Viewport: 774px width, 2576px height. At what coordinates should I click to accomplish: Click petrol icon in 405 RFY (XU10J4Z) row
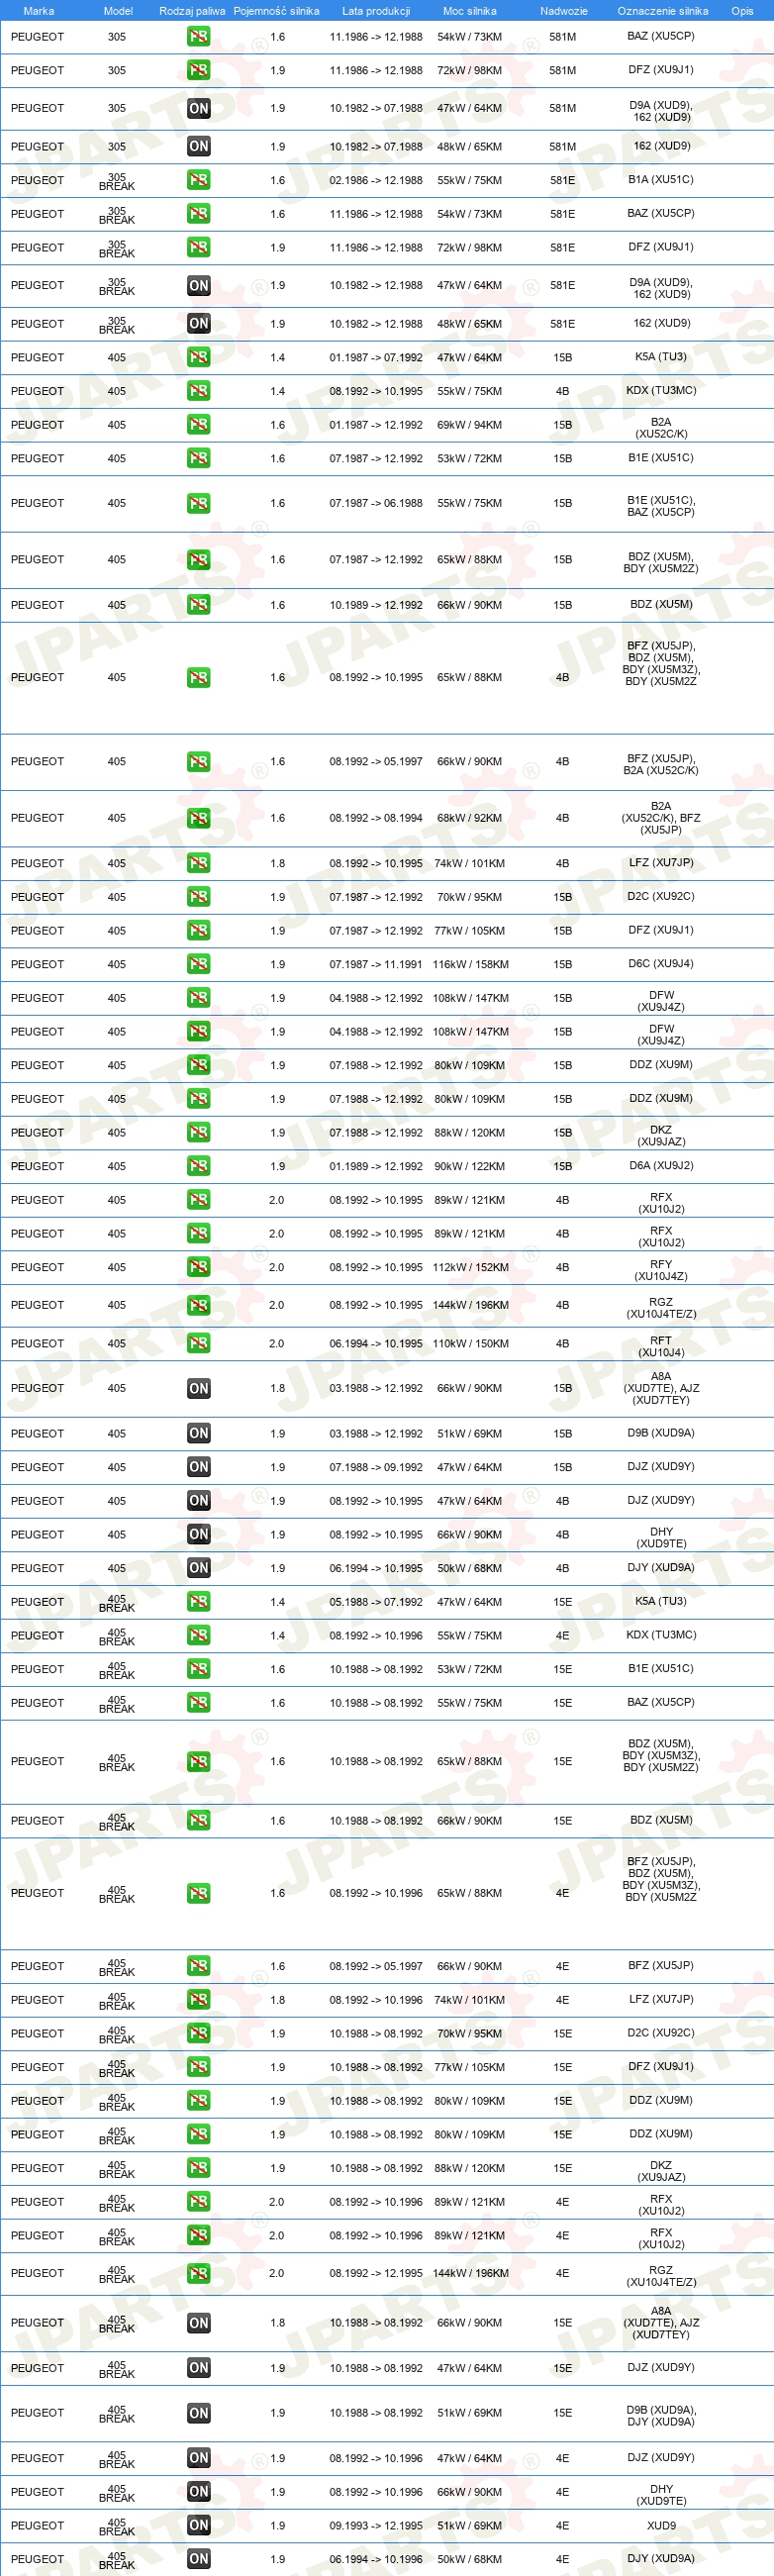coord(198,1268)
